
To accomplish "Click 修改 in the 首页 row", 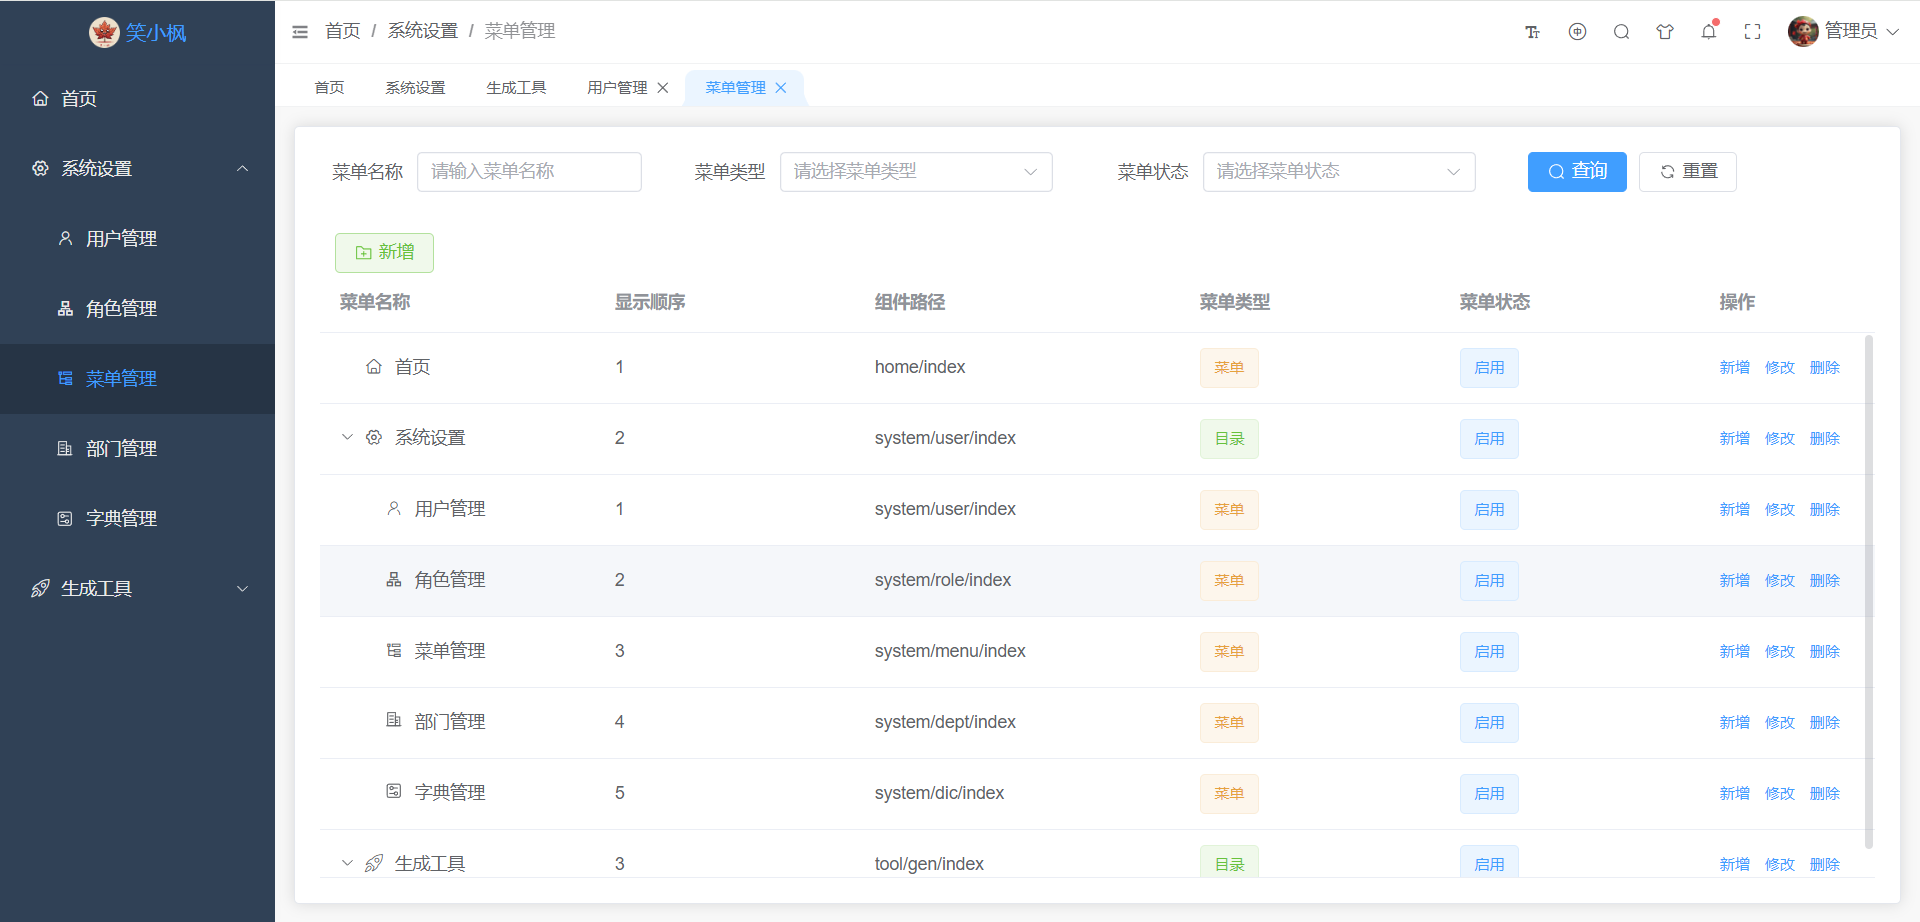I will (1779, 368).
